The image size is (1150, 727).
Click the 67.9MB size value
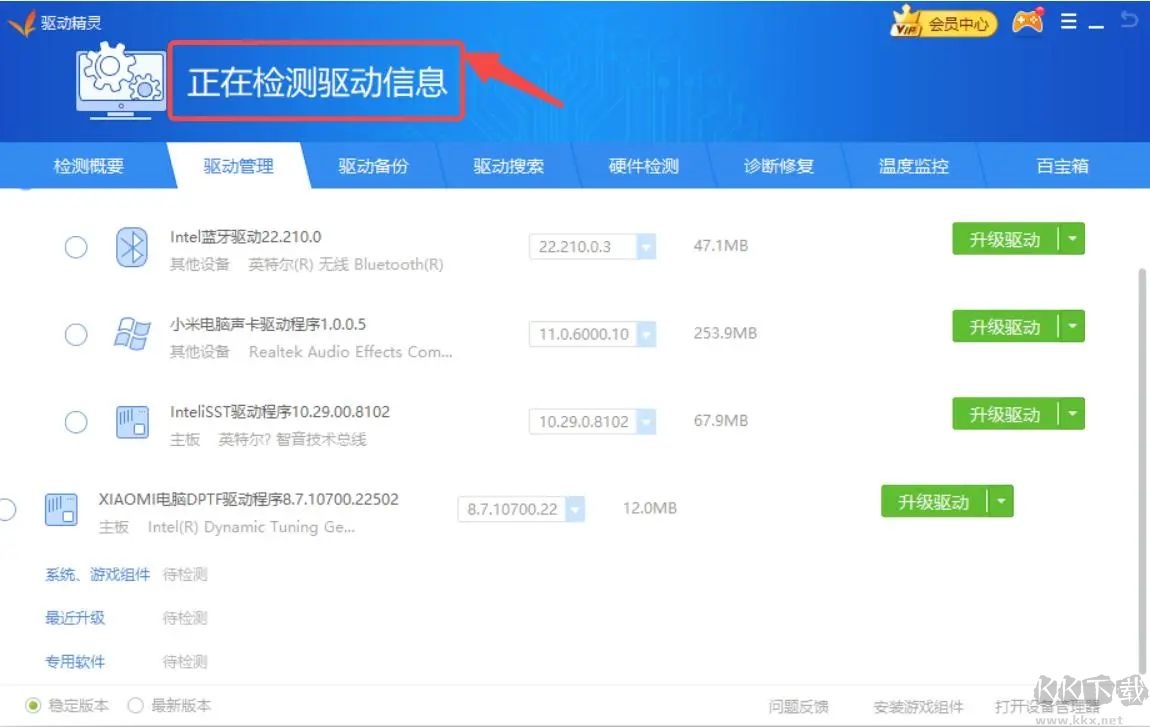click(721, 420)
